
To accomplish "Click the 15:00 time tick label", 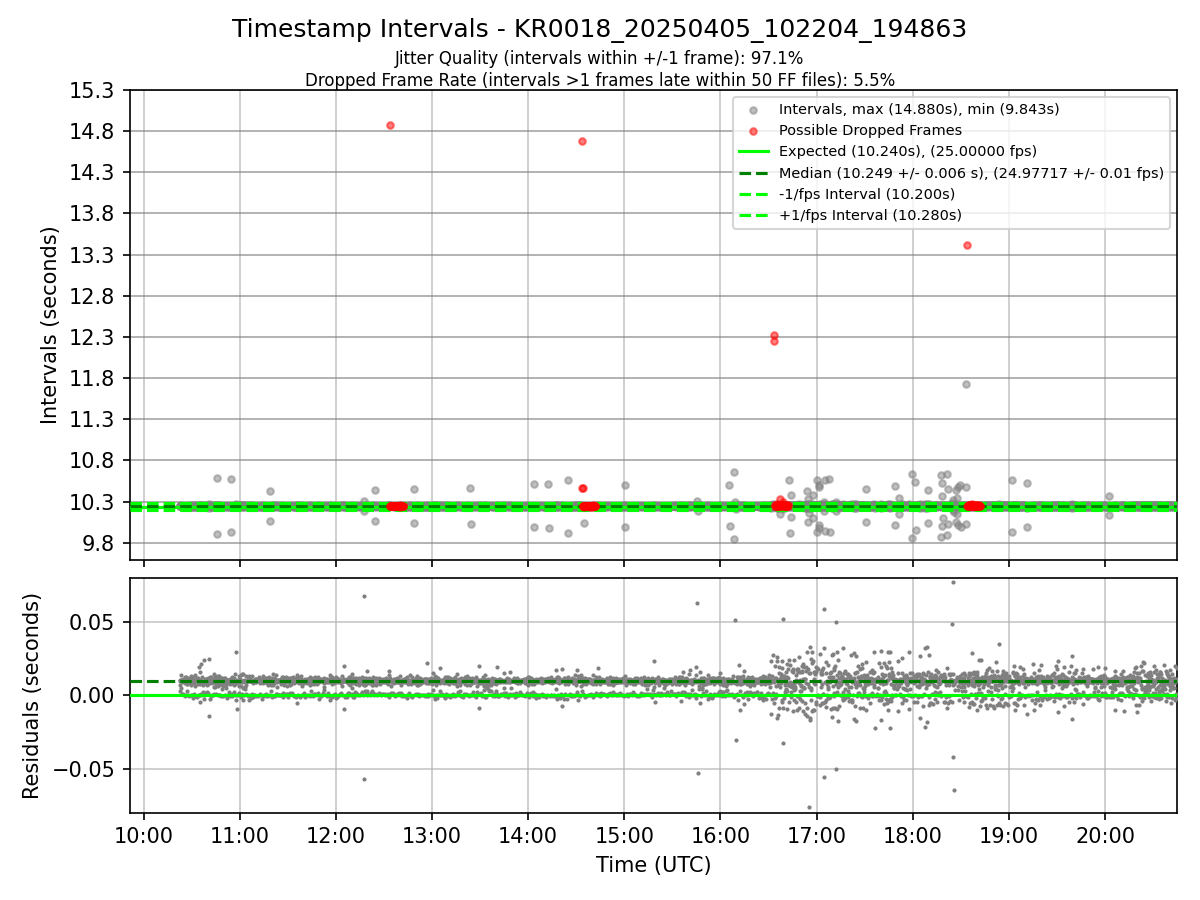I will [624, 837].
